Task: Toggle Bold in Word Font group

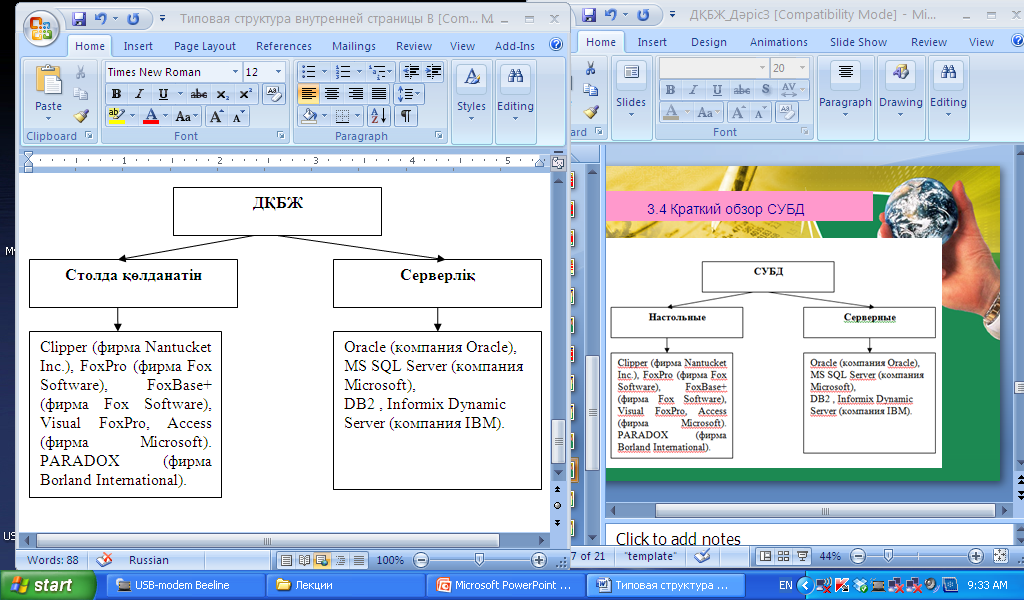Action: pyautogui.click(x=116, y=94)
